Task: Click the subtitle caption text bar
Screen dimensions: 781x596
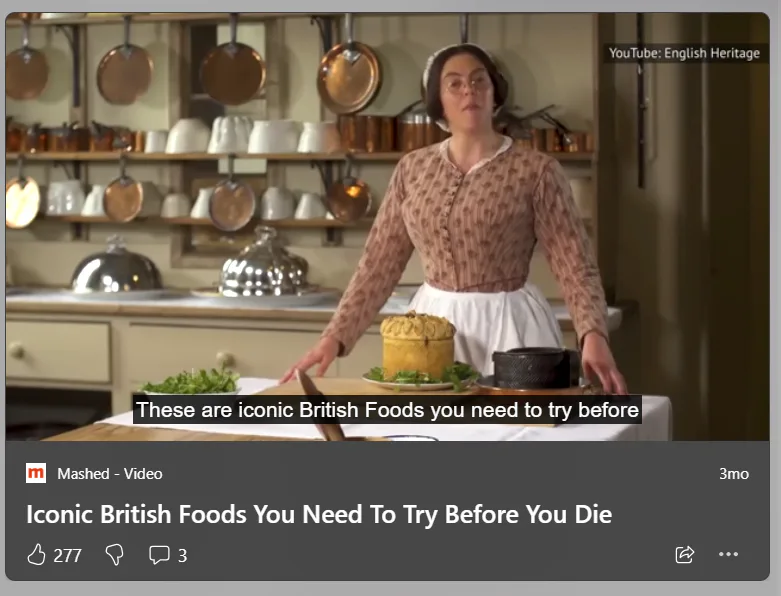Action: click(387, 410)
